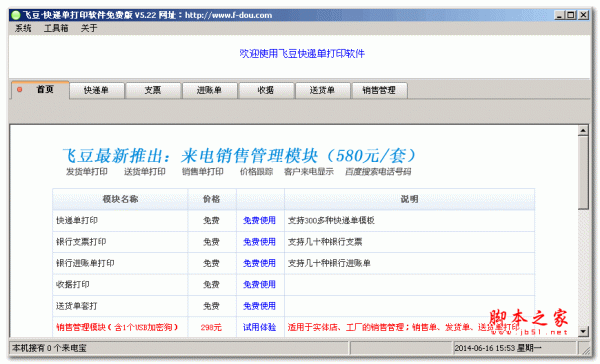The height and width of the screenshot is (364, 600).
Task: Select the 收据打印 row name
Action: point(73,284)
